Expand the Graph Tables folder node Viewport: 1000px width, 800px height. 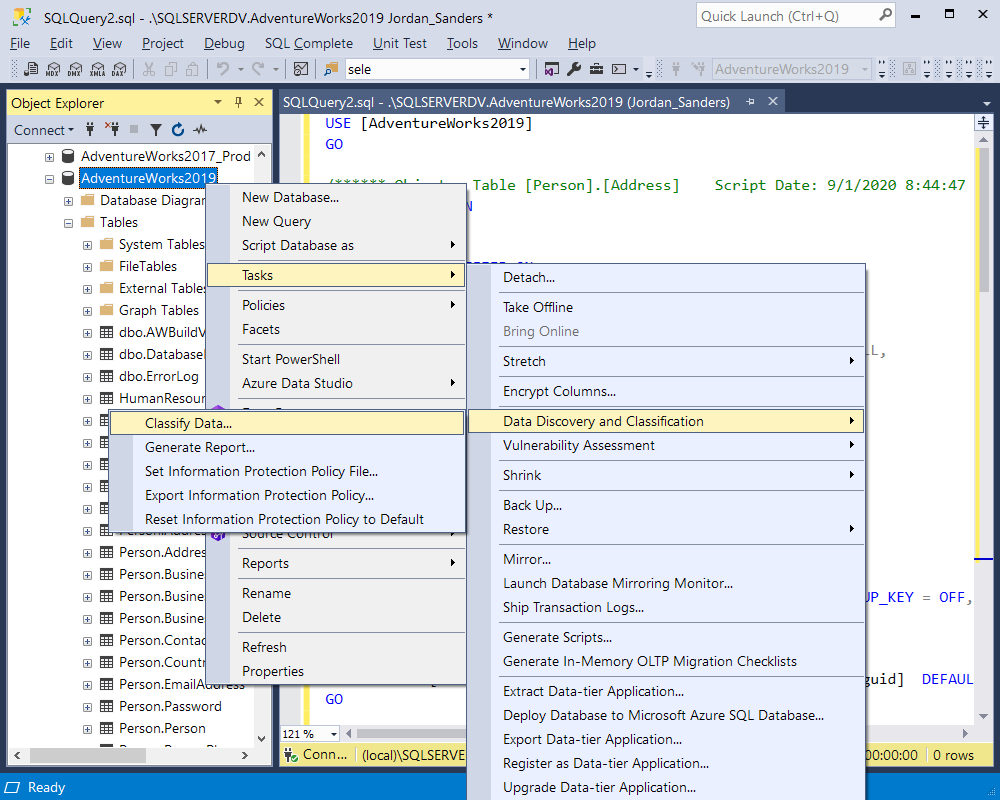pos(87,311)
